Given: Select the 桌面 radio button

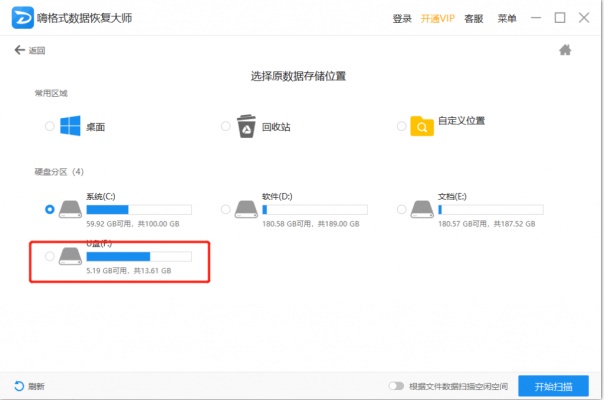Looking at the screenshot, I should [x=50, y=127].
